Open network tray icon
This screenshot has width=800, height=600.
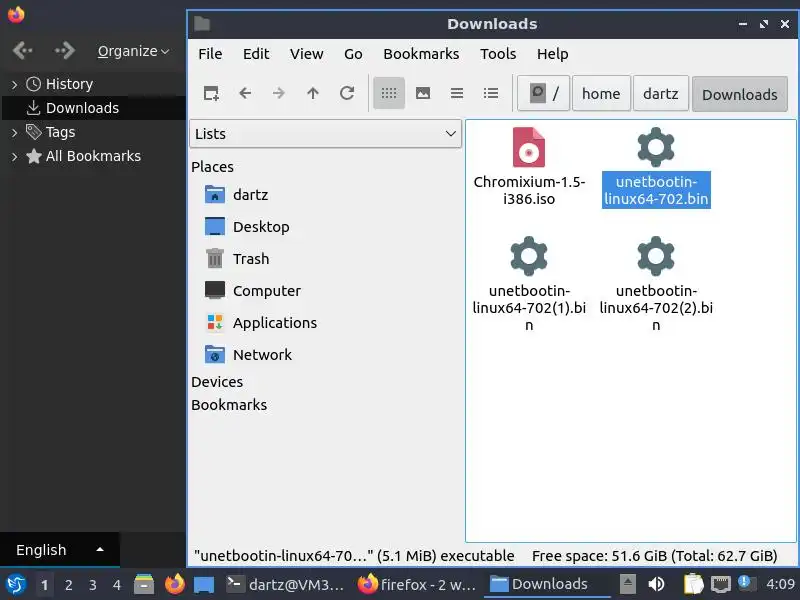[x=720, y=584]
